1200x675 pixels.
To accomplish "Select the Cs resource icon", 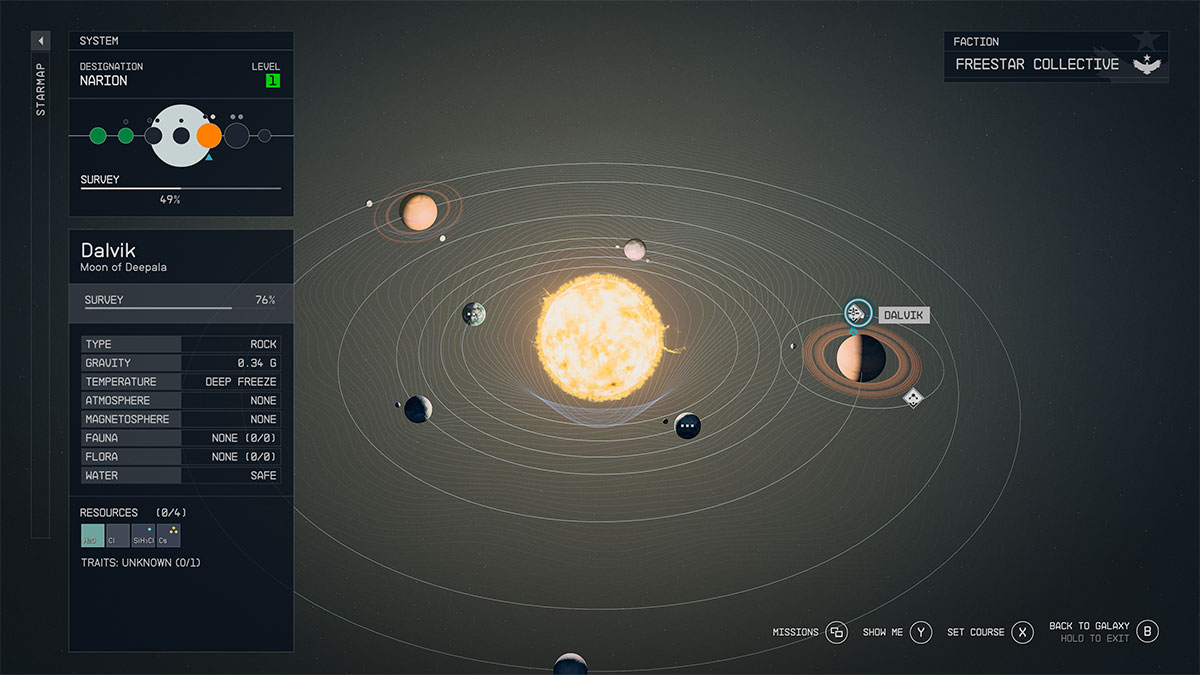I will click(168, 535).
